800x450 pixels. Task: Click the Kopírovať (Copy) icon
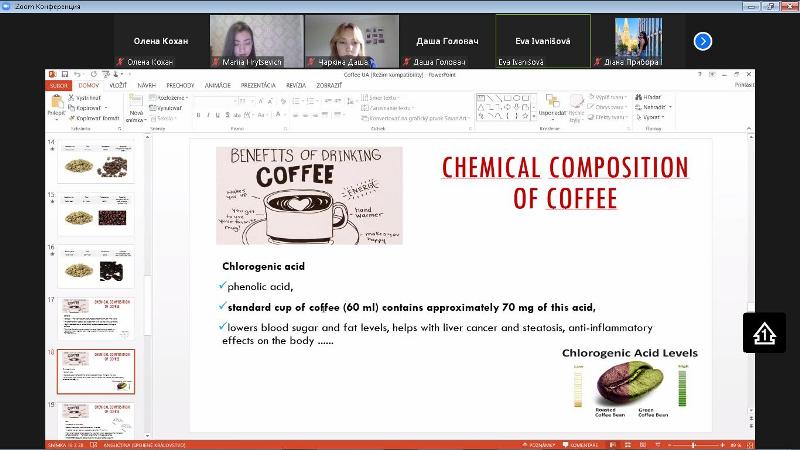click(71, 108)
